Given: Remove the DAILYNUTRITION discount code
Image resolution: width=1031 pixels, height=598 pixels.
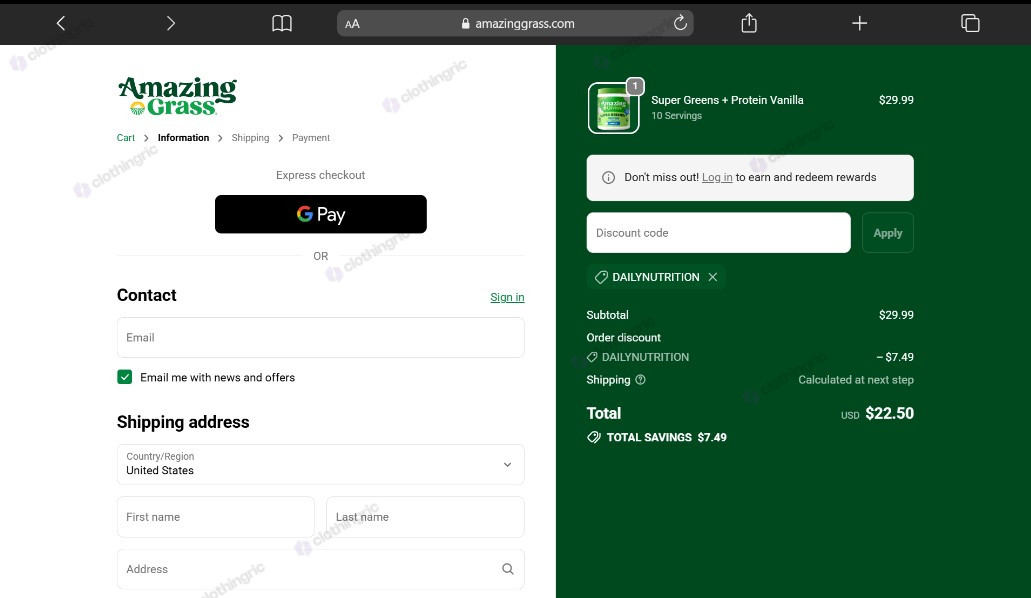Looking at the screenshot, I should [713, 277].
